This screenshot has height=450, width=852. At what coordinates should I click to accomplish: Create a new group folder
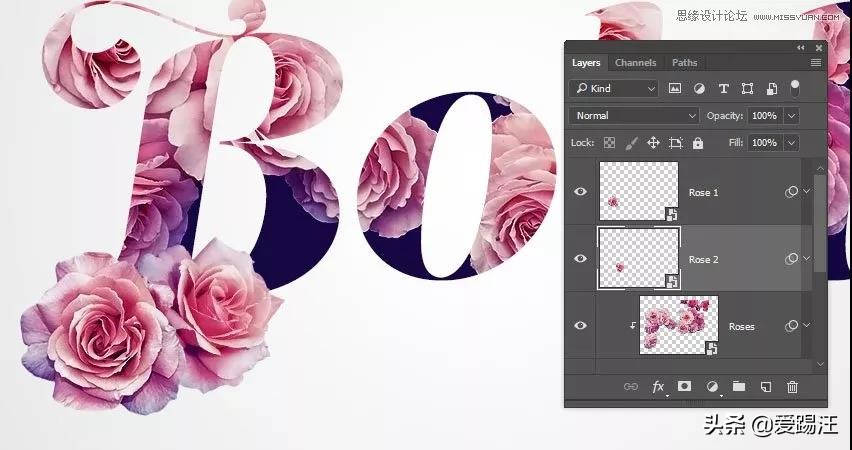point(738,386)
